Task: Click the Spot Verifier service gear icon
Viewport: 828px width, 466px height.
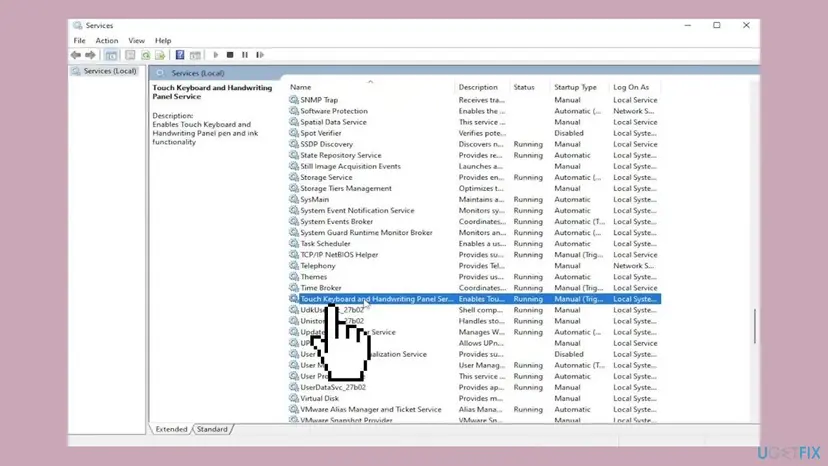Action: click(294, 133)
